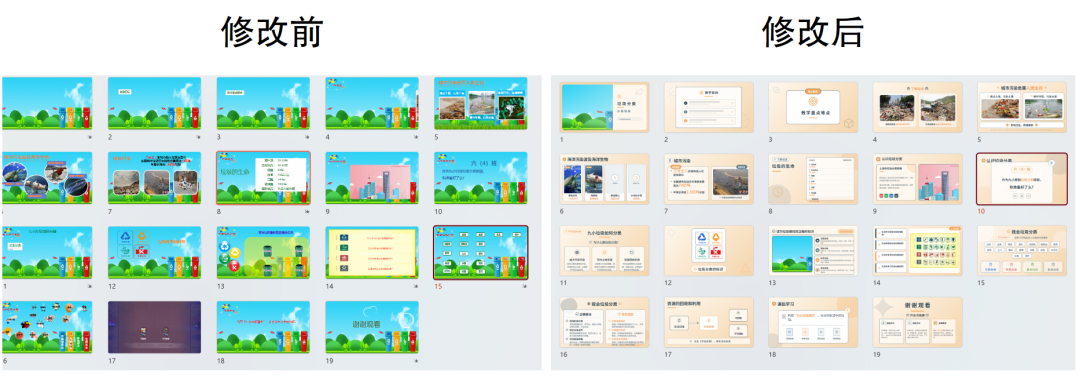Select slide 12 recycling logos thumbnail in 修改前
This screenshot has width=1080, height=379.
[154, 252]
